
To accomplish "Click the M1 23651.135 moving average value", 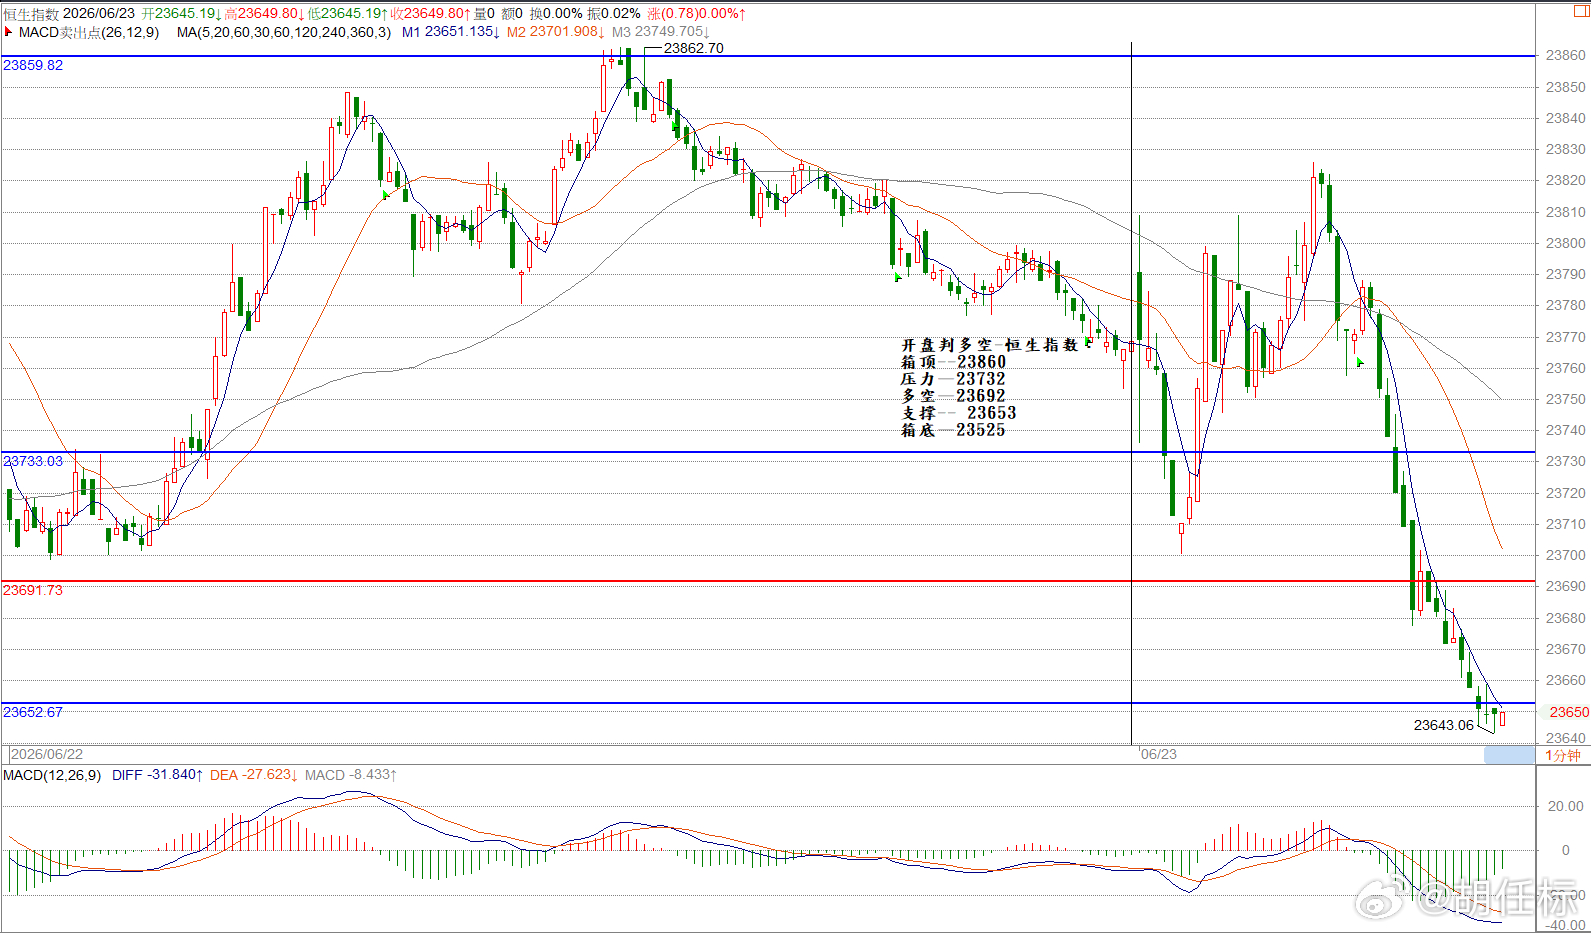I will tap(451, 32).
